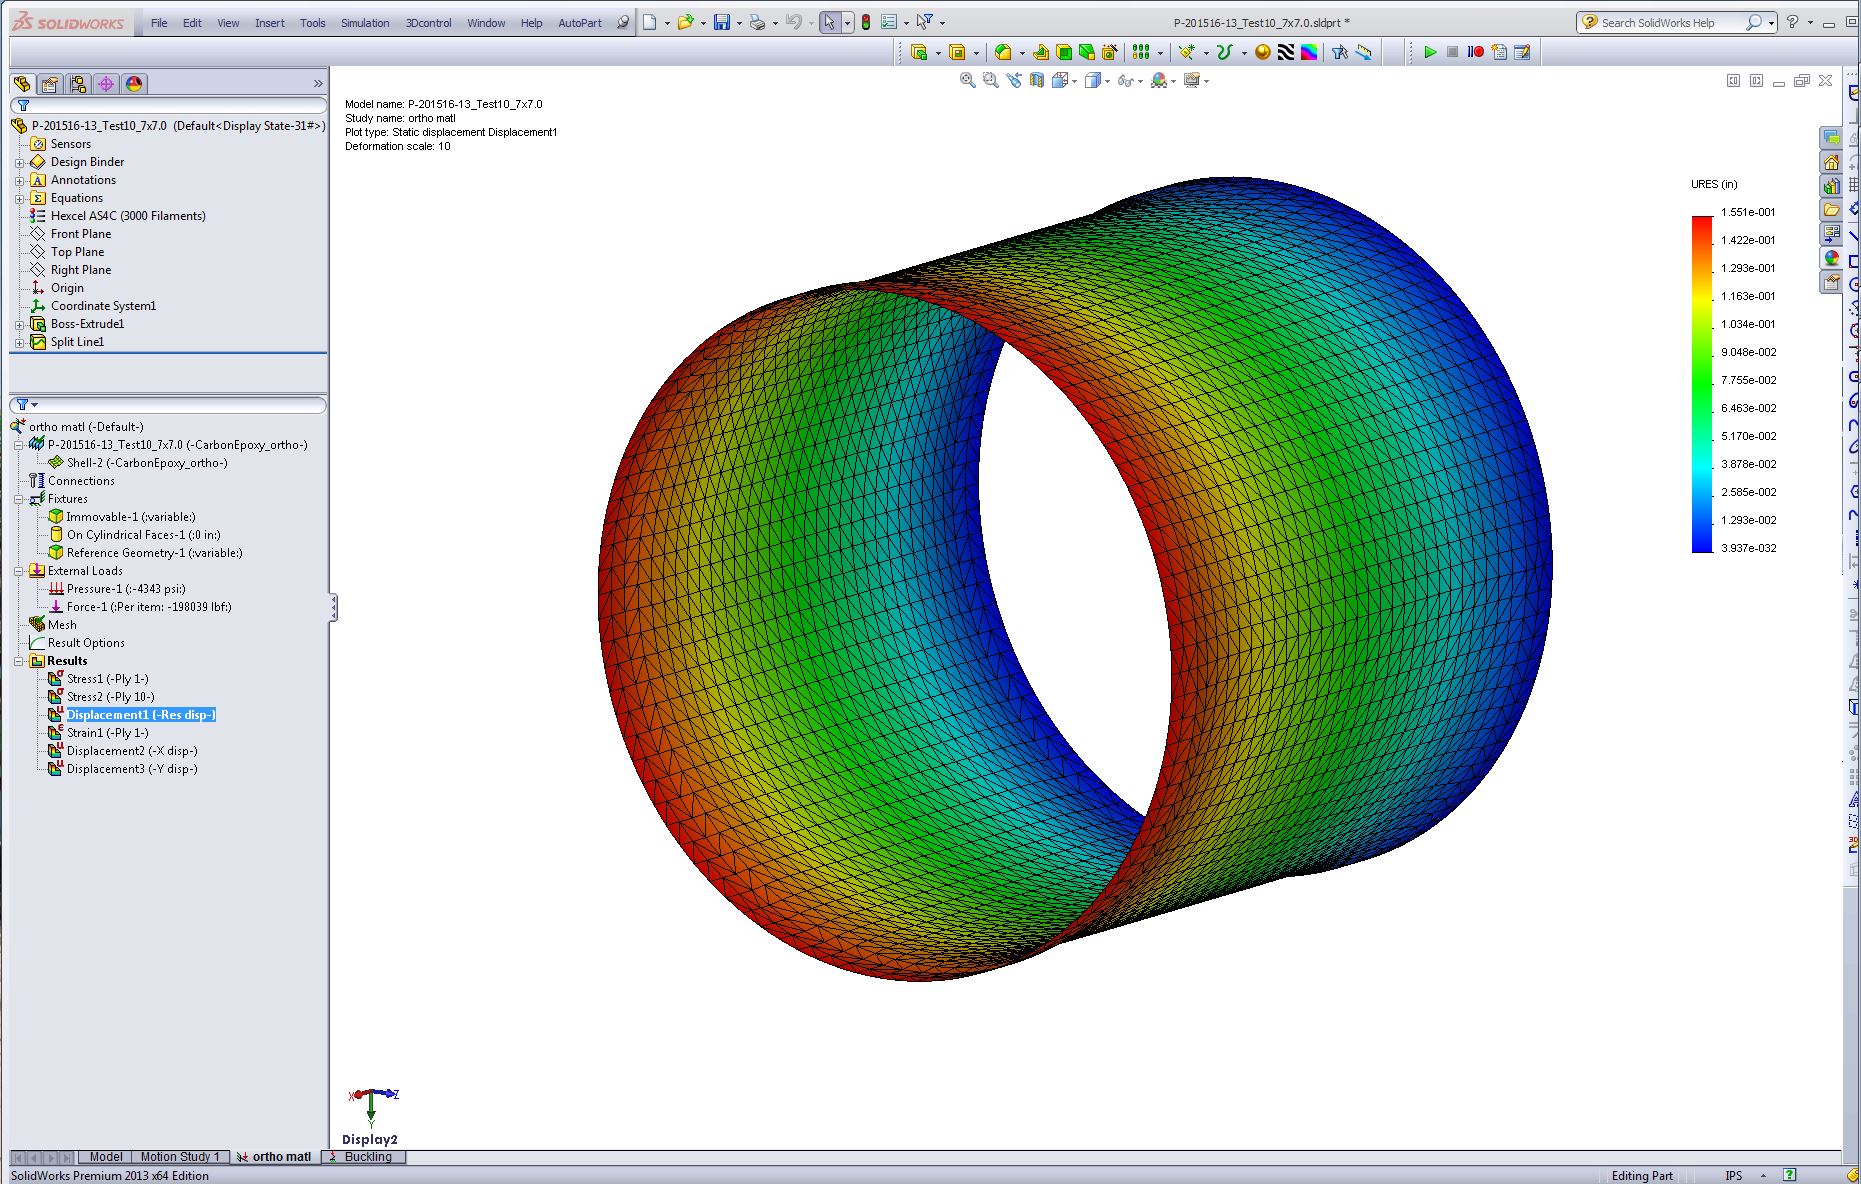The image size is (1861, 1184).
Task: Switch to the ConfigurationManager tab icon
Action: point(78,84)
